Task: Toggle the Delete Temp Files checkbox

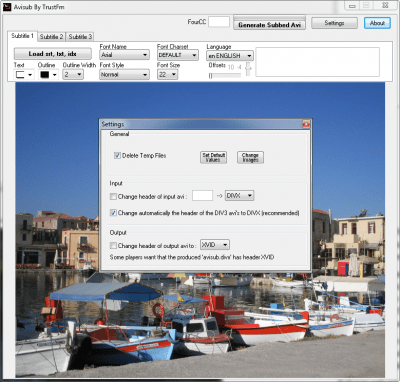Action: 117,155
